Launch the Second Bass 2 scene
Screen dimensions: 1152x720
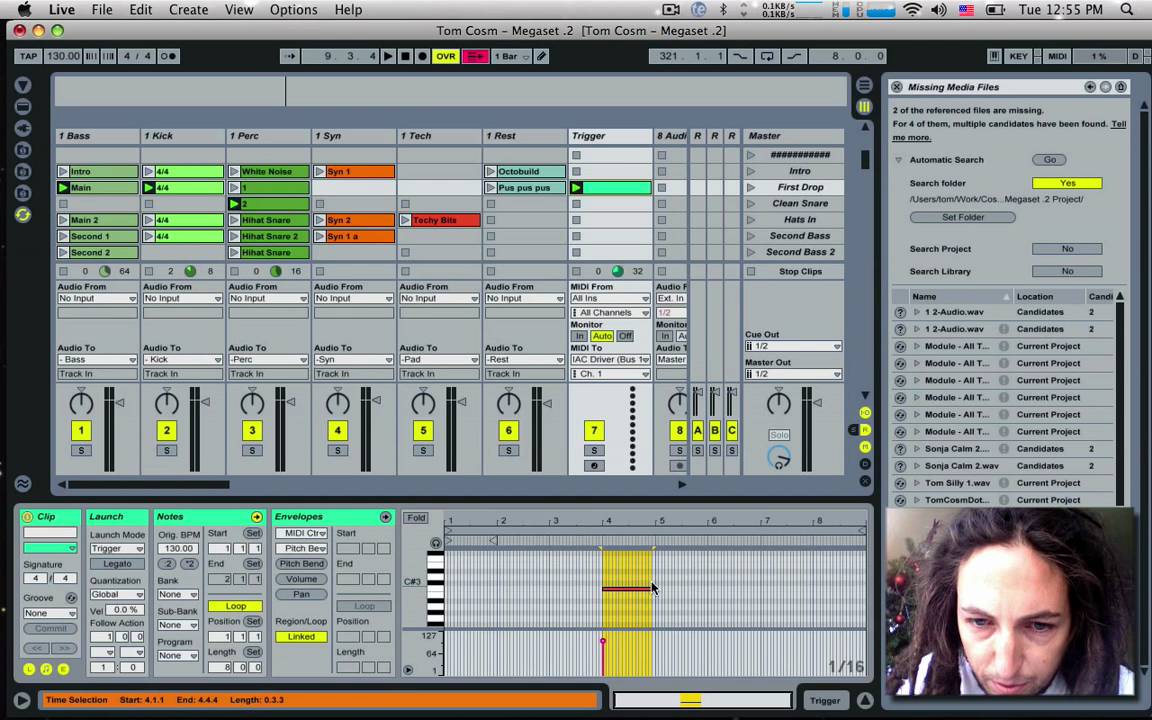751,252
